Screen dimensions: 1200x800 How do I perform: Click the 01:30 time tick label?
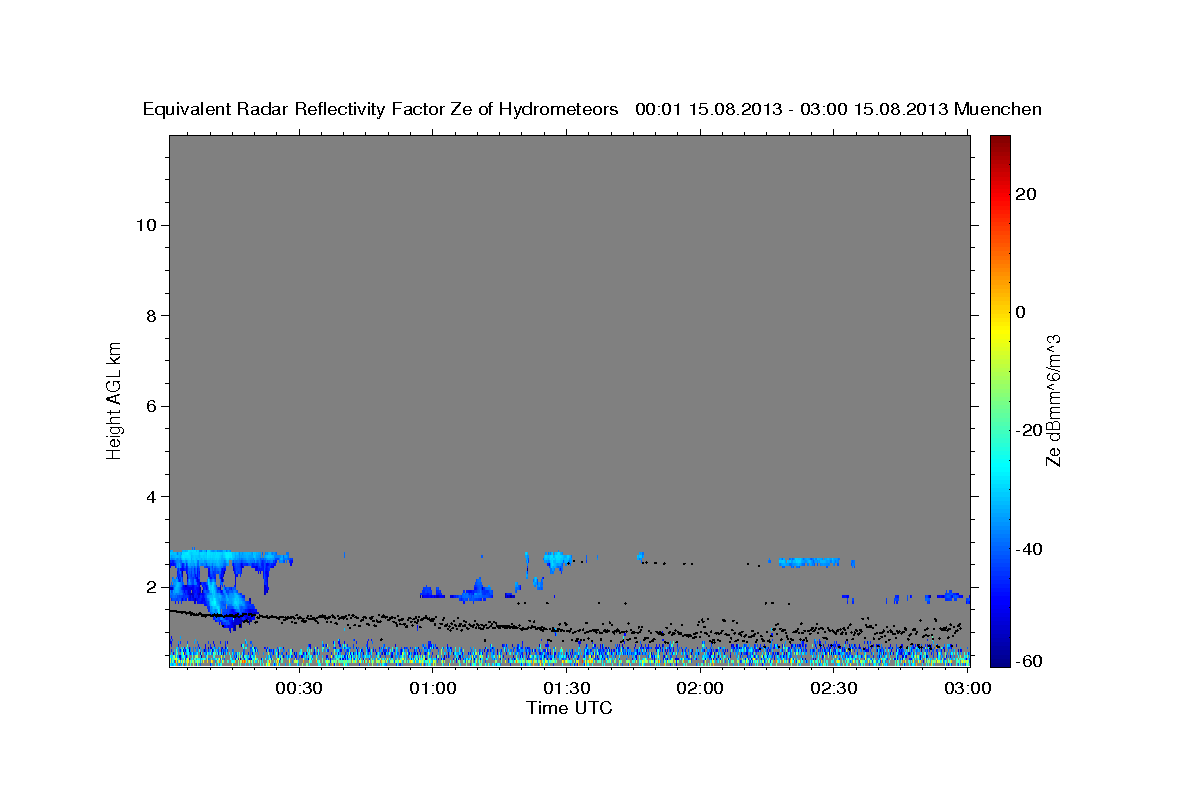pyautogui.click(x=567, y=689)
